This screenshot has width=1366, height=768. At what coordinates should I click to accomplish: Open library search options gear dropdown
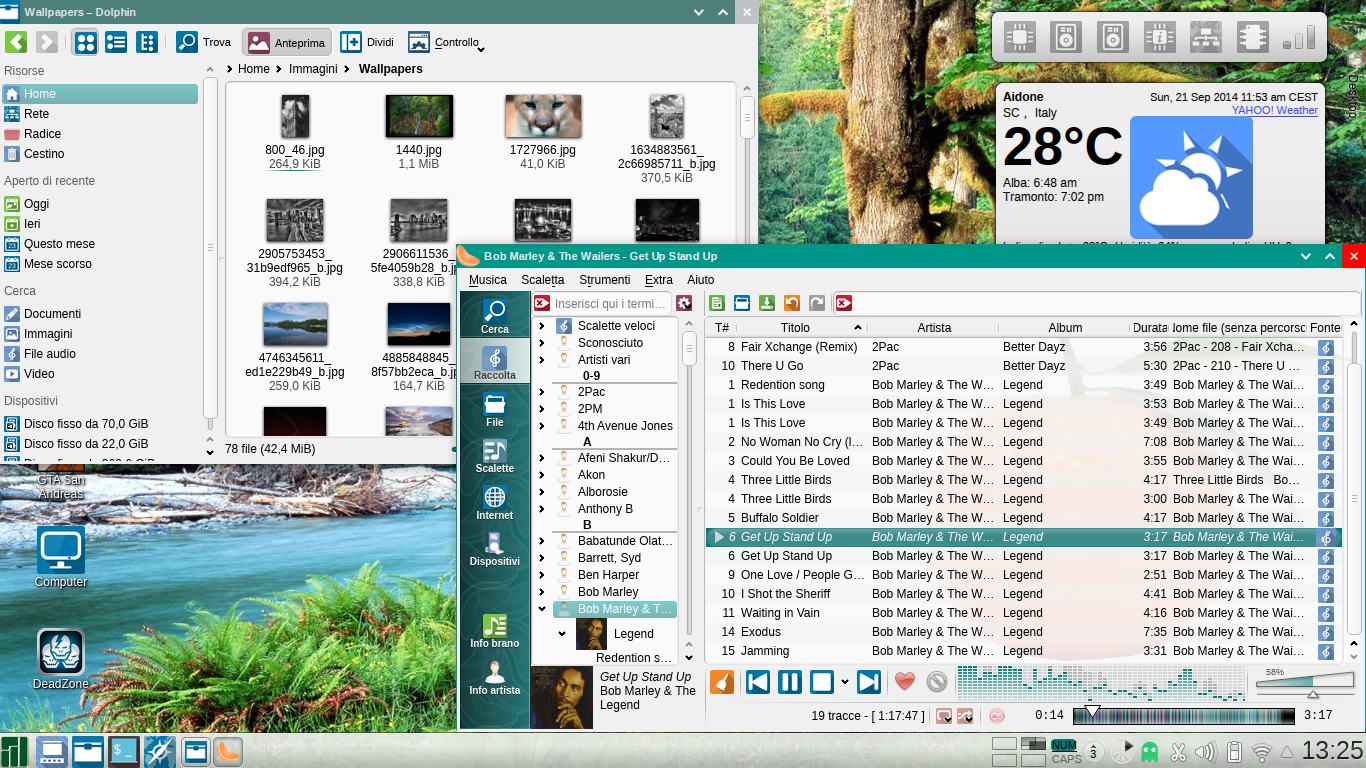tap(684, 303)
